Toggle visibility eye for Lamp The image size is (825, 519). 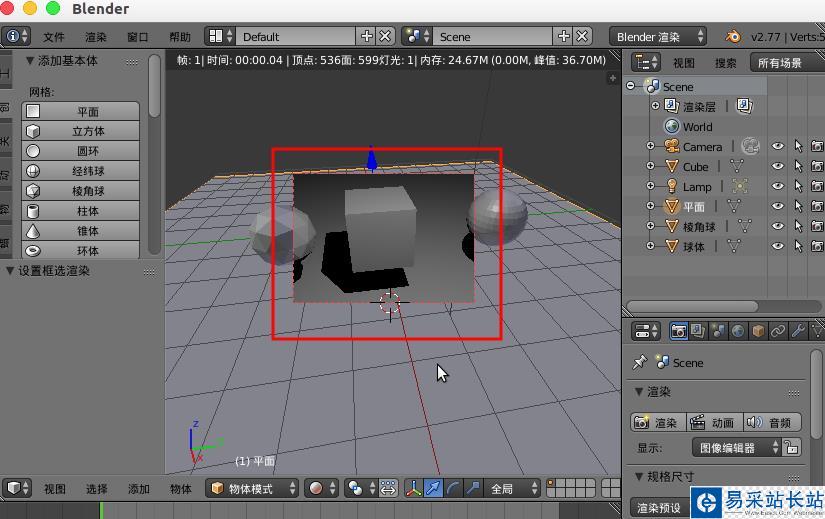(x=778, y=186)
